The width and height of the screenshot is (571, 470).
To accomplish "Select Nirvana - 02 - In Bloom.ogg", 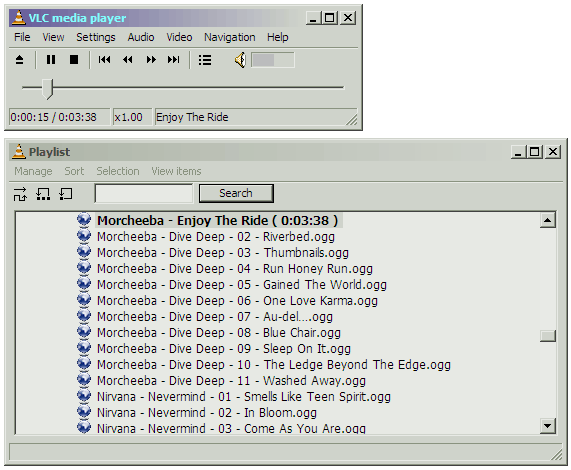I will pyautogui.click(x=207, y=413).
